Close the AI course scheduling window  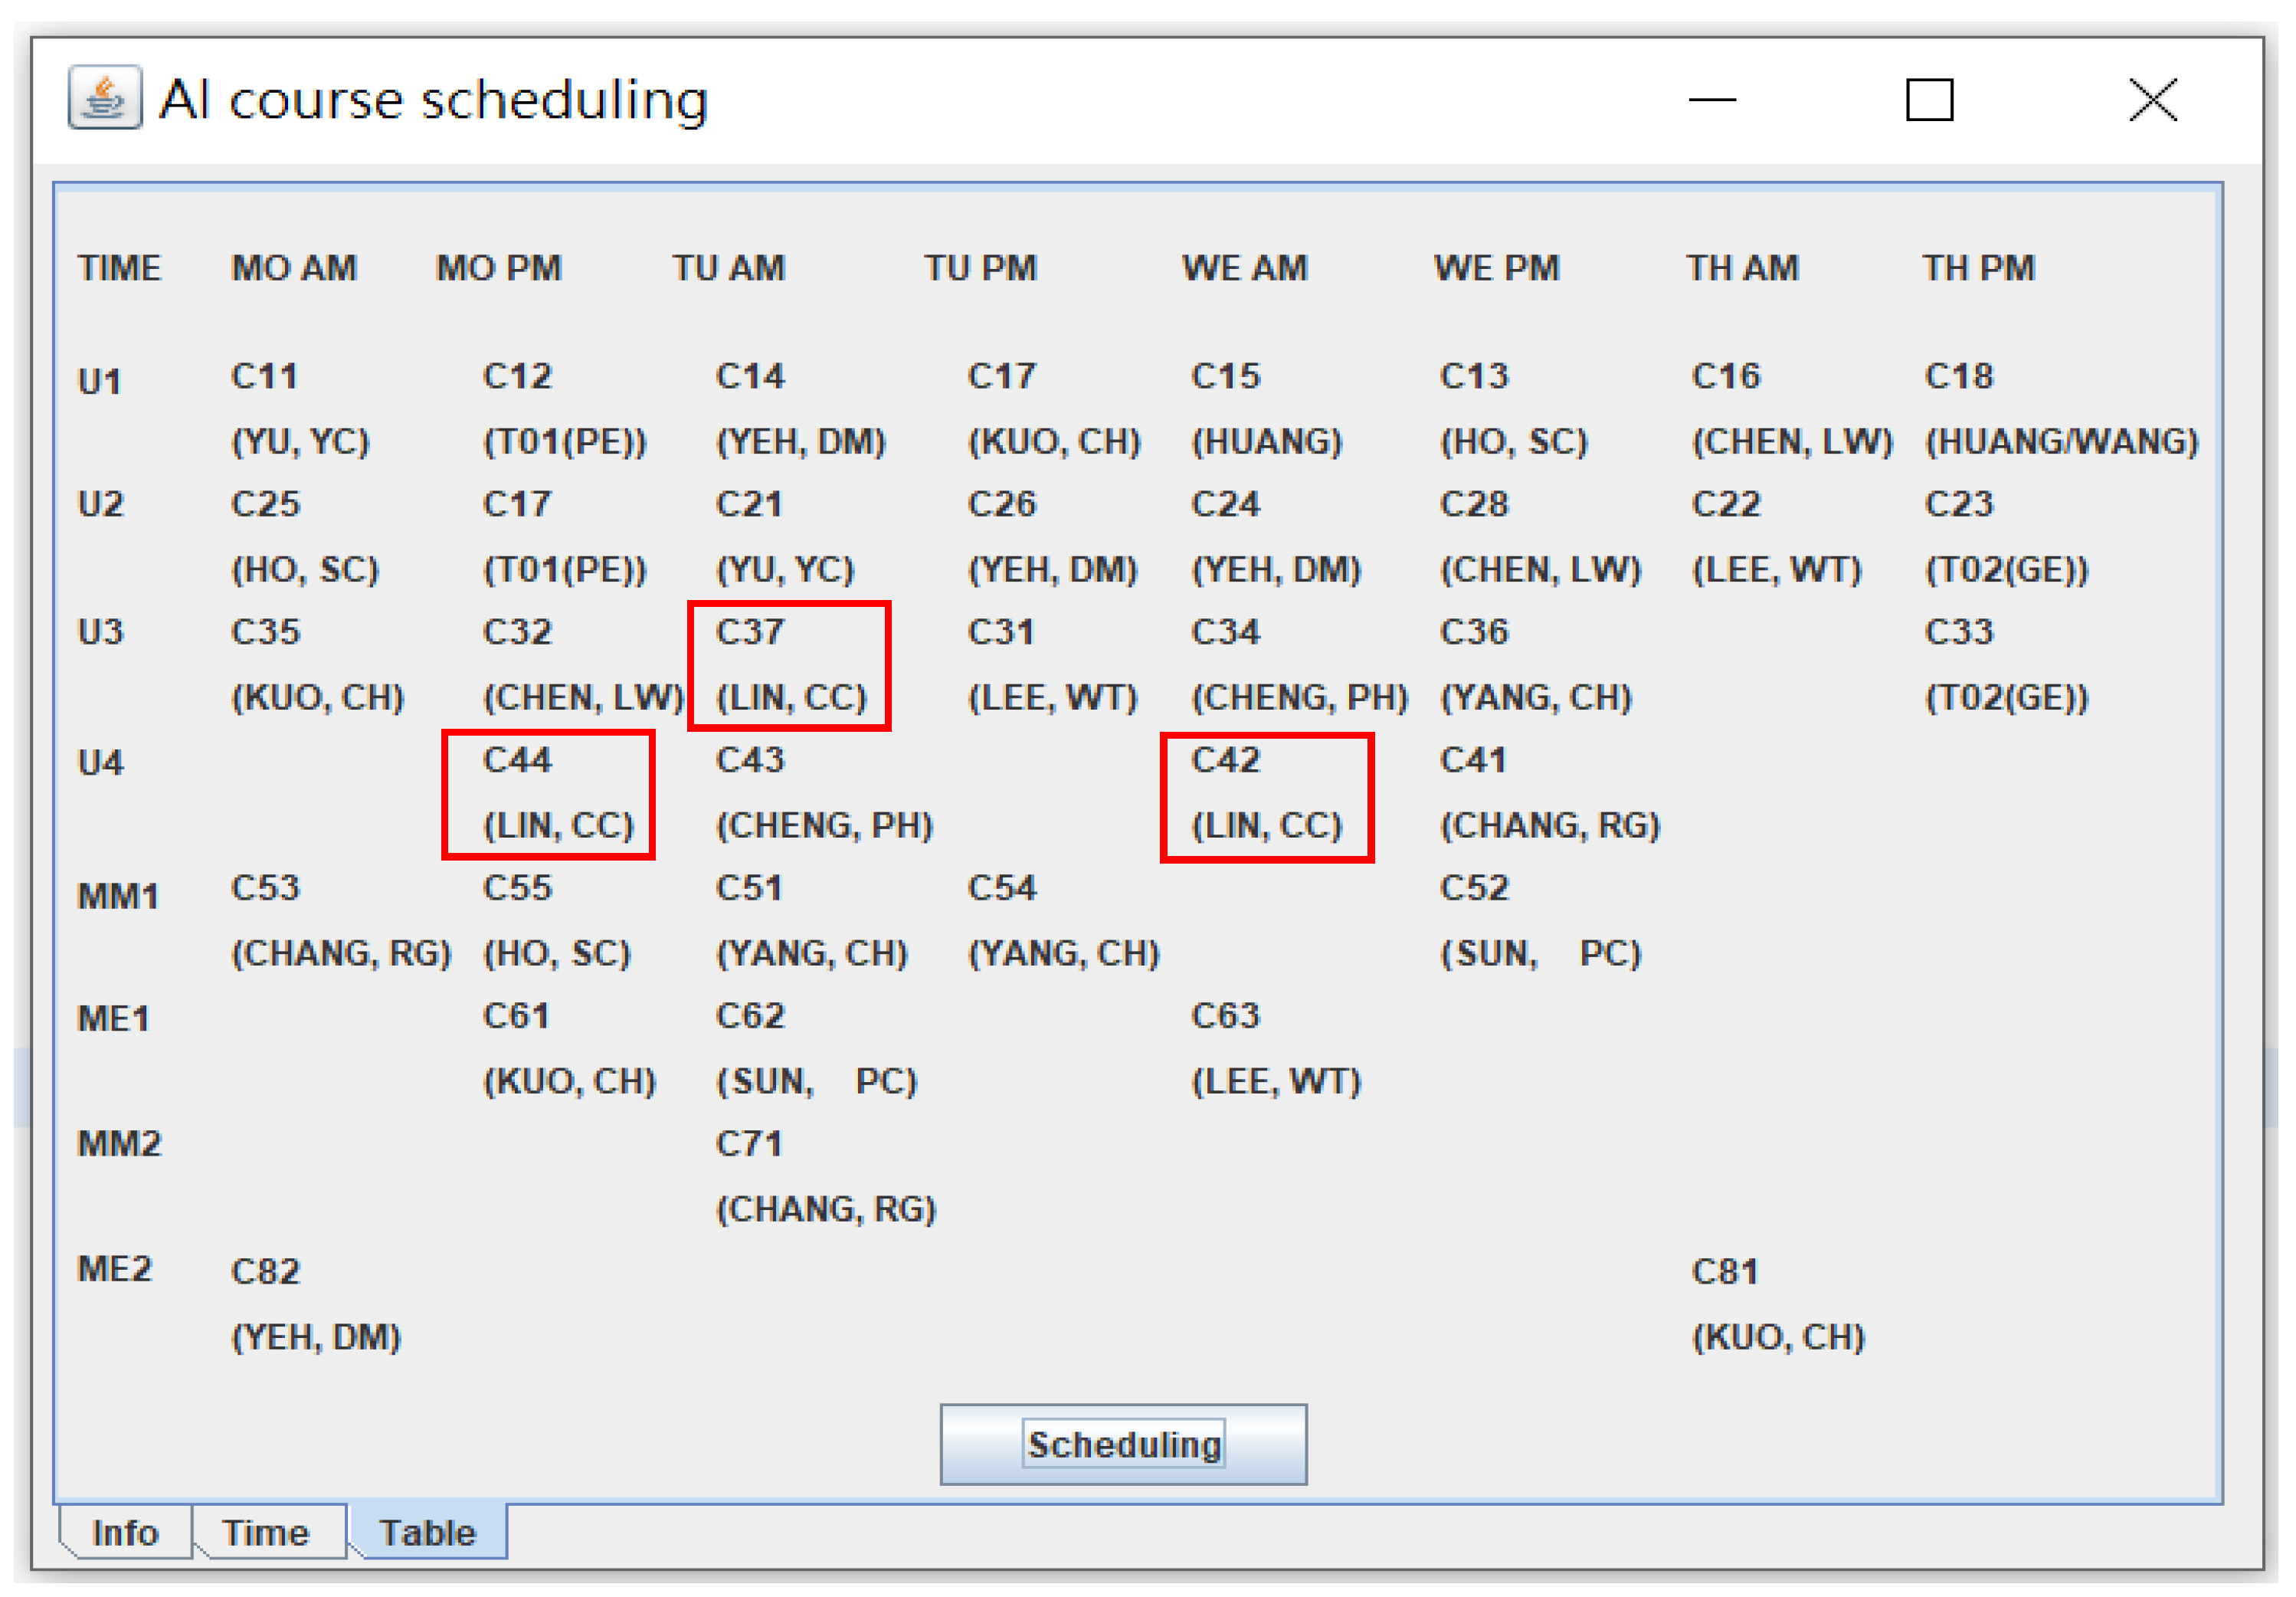point(2152,99)
